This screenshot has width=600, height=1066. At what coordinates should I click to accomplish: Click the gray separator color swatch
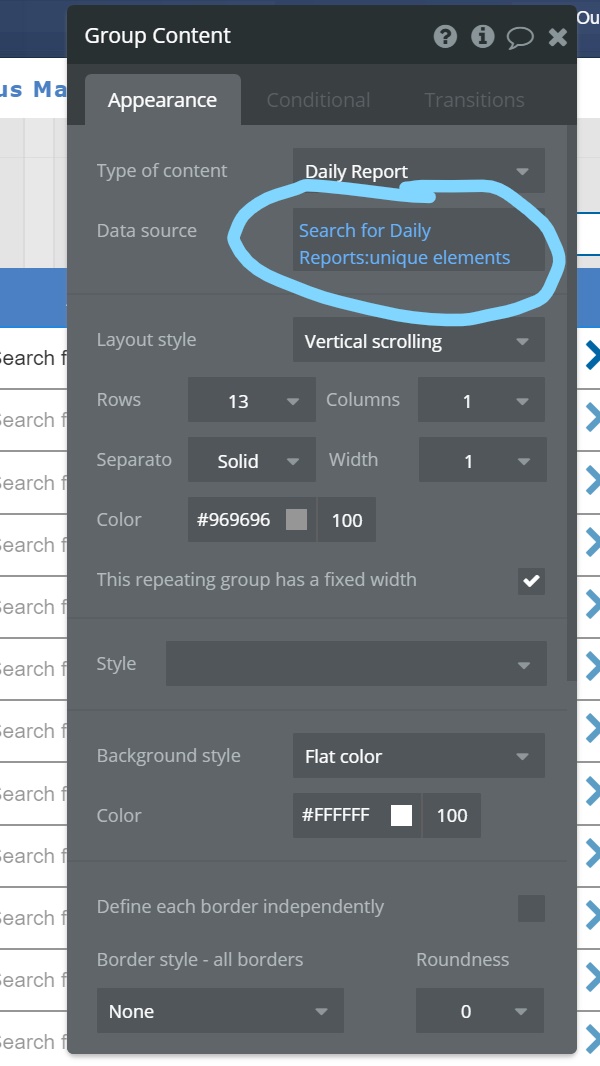pyautogui.click(x=296, y=520)
